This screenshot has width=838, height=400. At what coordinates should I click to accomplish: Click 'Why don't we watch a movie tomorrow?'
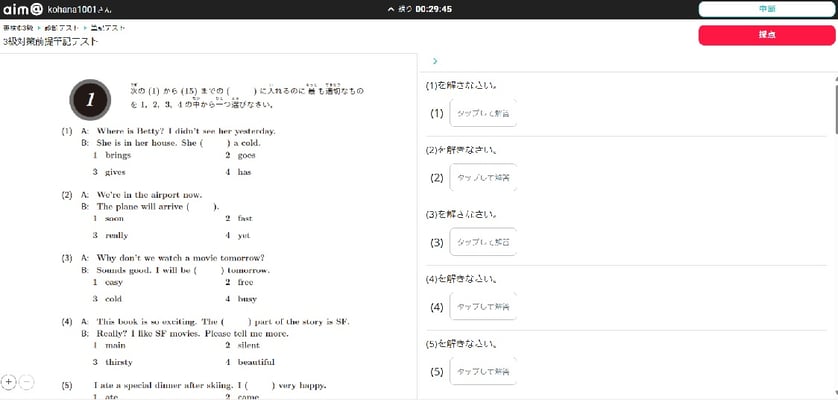(180, 258)
